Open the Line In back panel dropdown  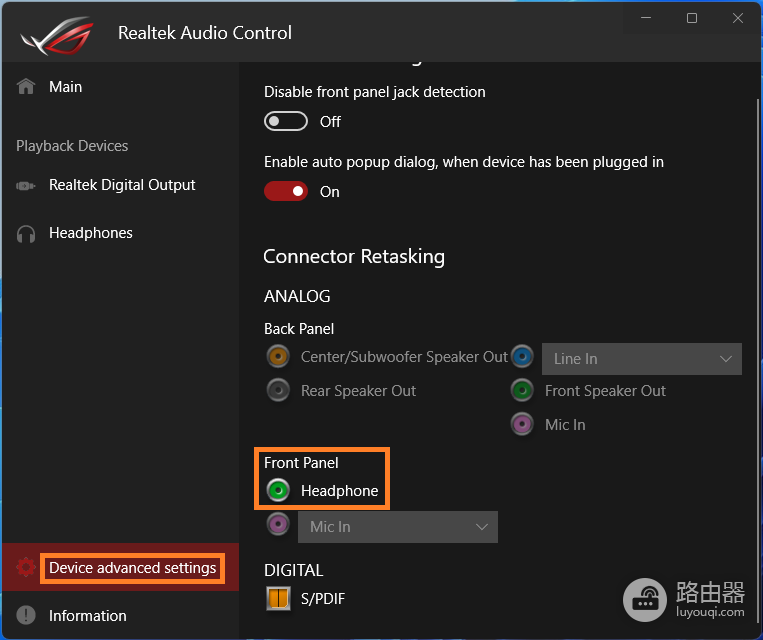pyautogui.click(x=642, y=359)
